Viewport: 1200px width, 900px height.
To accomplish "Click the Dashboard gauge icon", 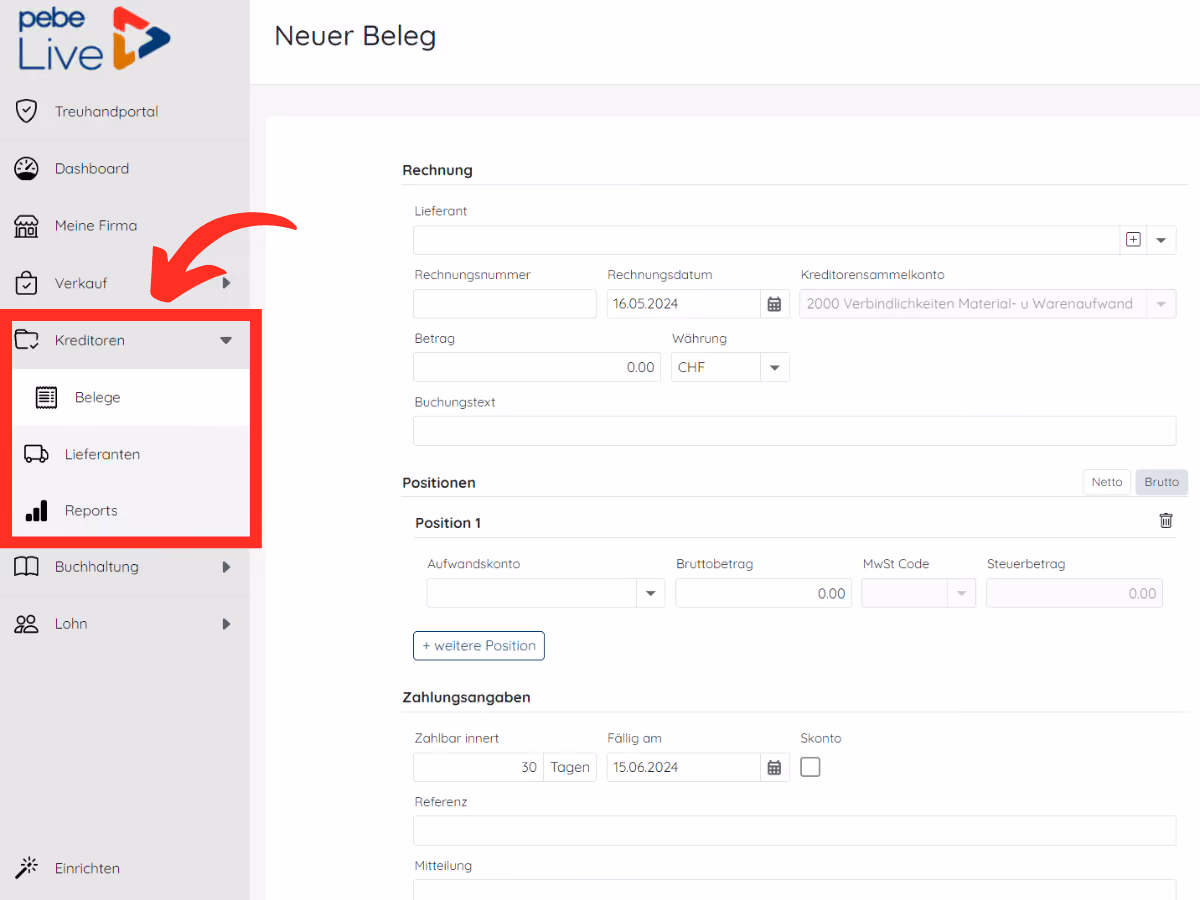I will coord(26,168).
